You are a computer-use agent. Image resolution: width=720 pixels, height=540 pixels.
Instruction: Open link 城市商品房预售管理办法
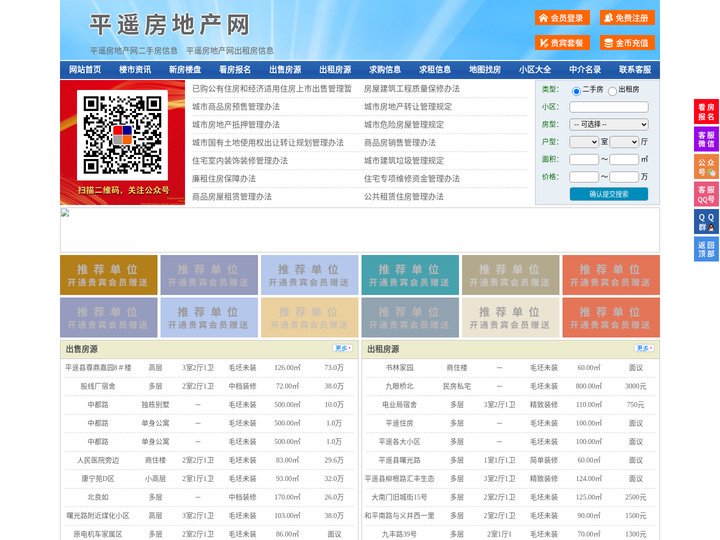236,107
